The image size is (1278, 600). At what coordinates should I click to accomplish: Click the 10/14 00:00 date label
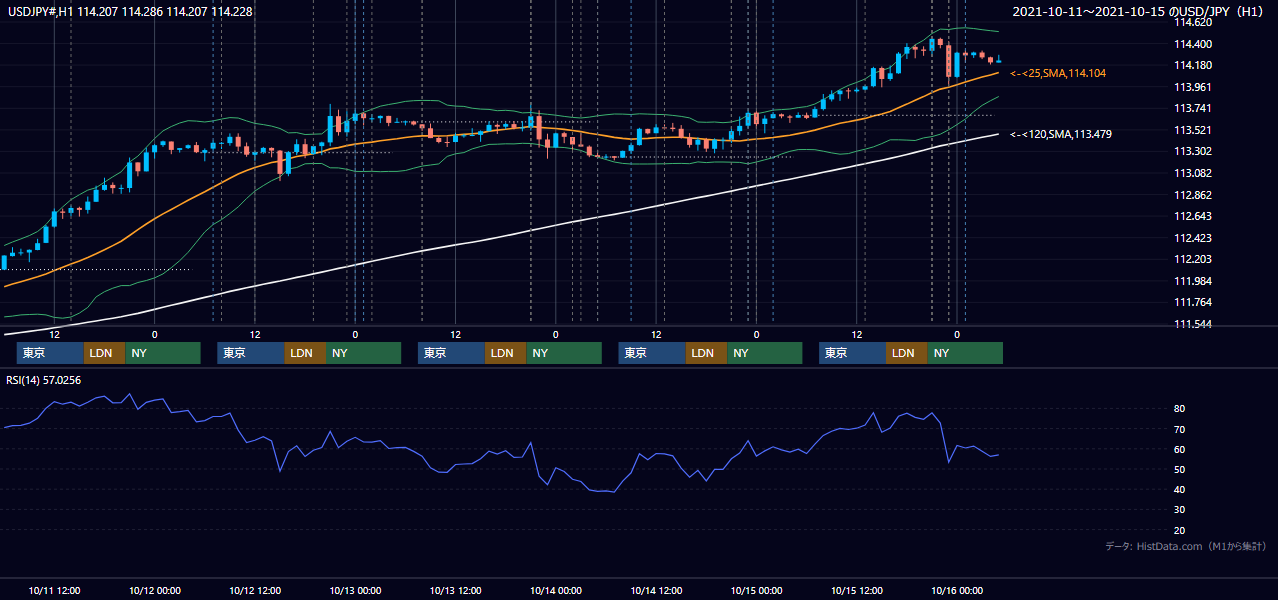click(555, 590)
